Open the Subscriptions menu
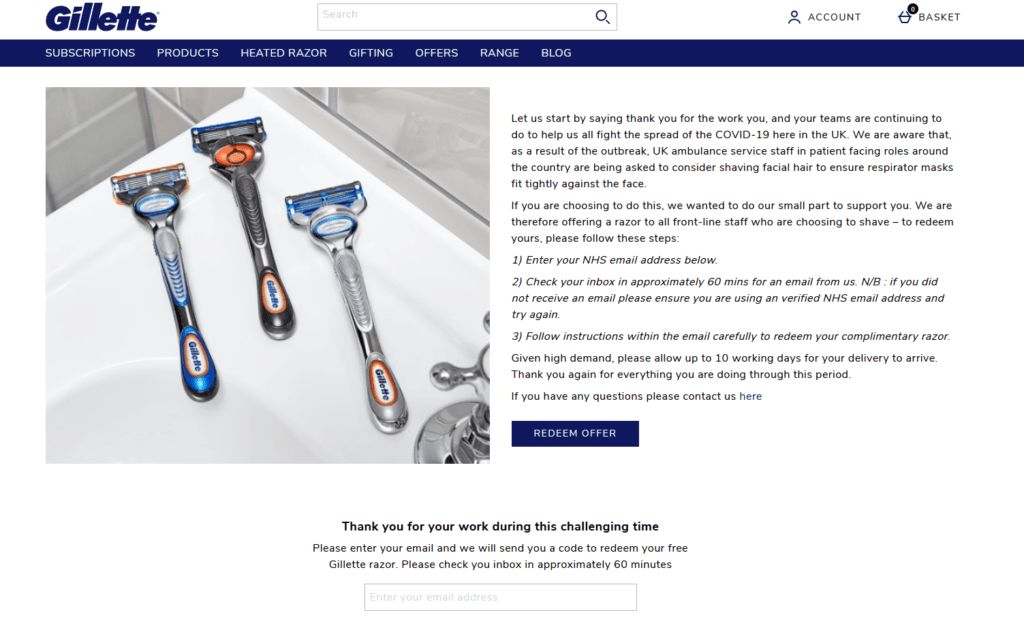1024x617 pixels. point(90,53)
